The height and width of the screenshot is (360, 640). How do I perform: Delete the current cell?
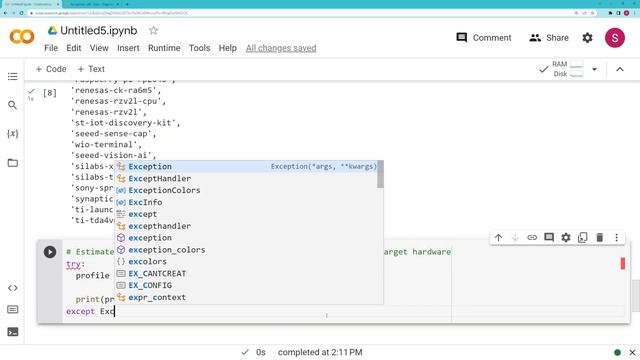pyautogui.click(x=599, y=238)
